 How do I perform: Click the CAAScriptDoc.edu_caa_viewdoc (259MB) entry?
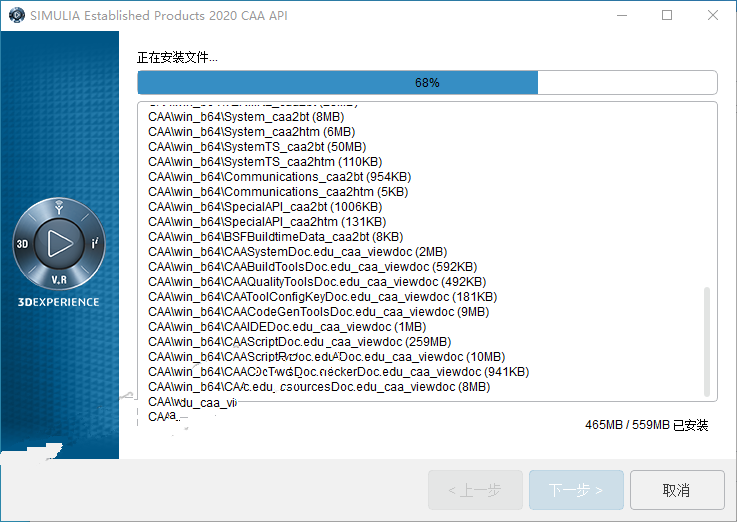pyautogui.click(x=299, y=343)
